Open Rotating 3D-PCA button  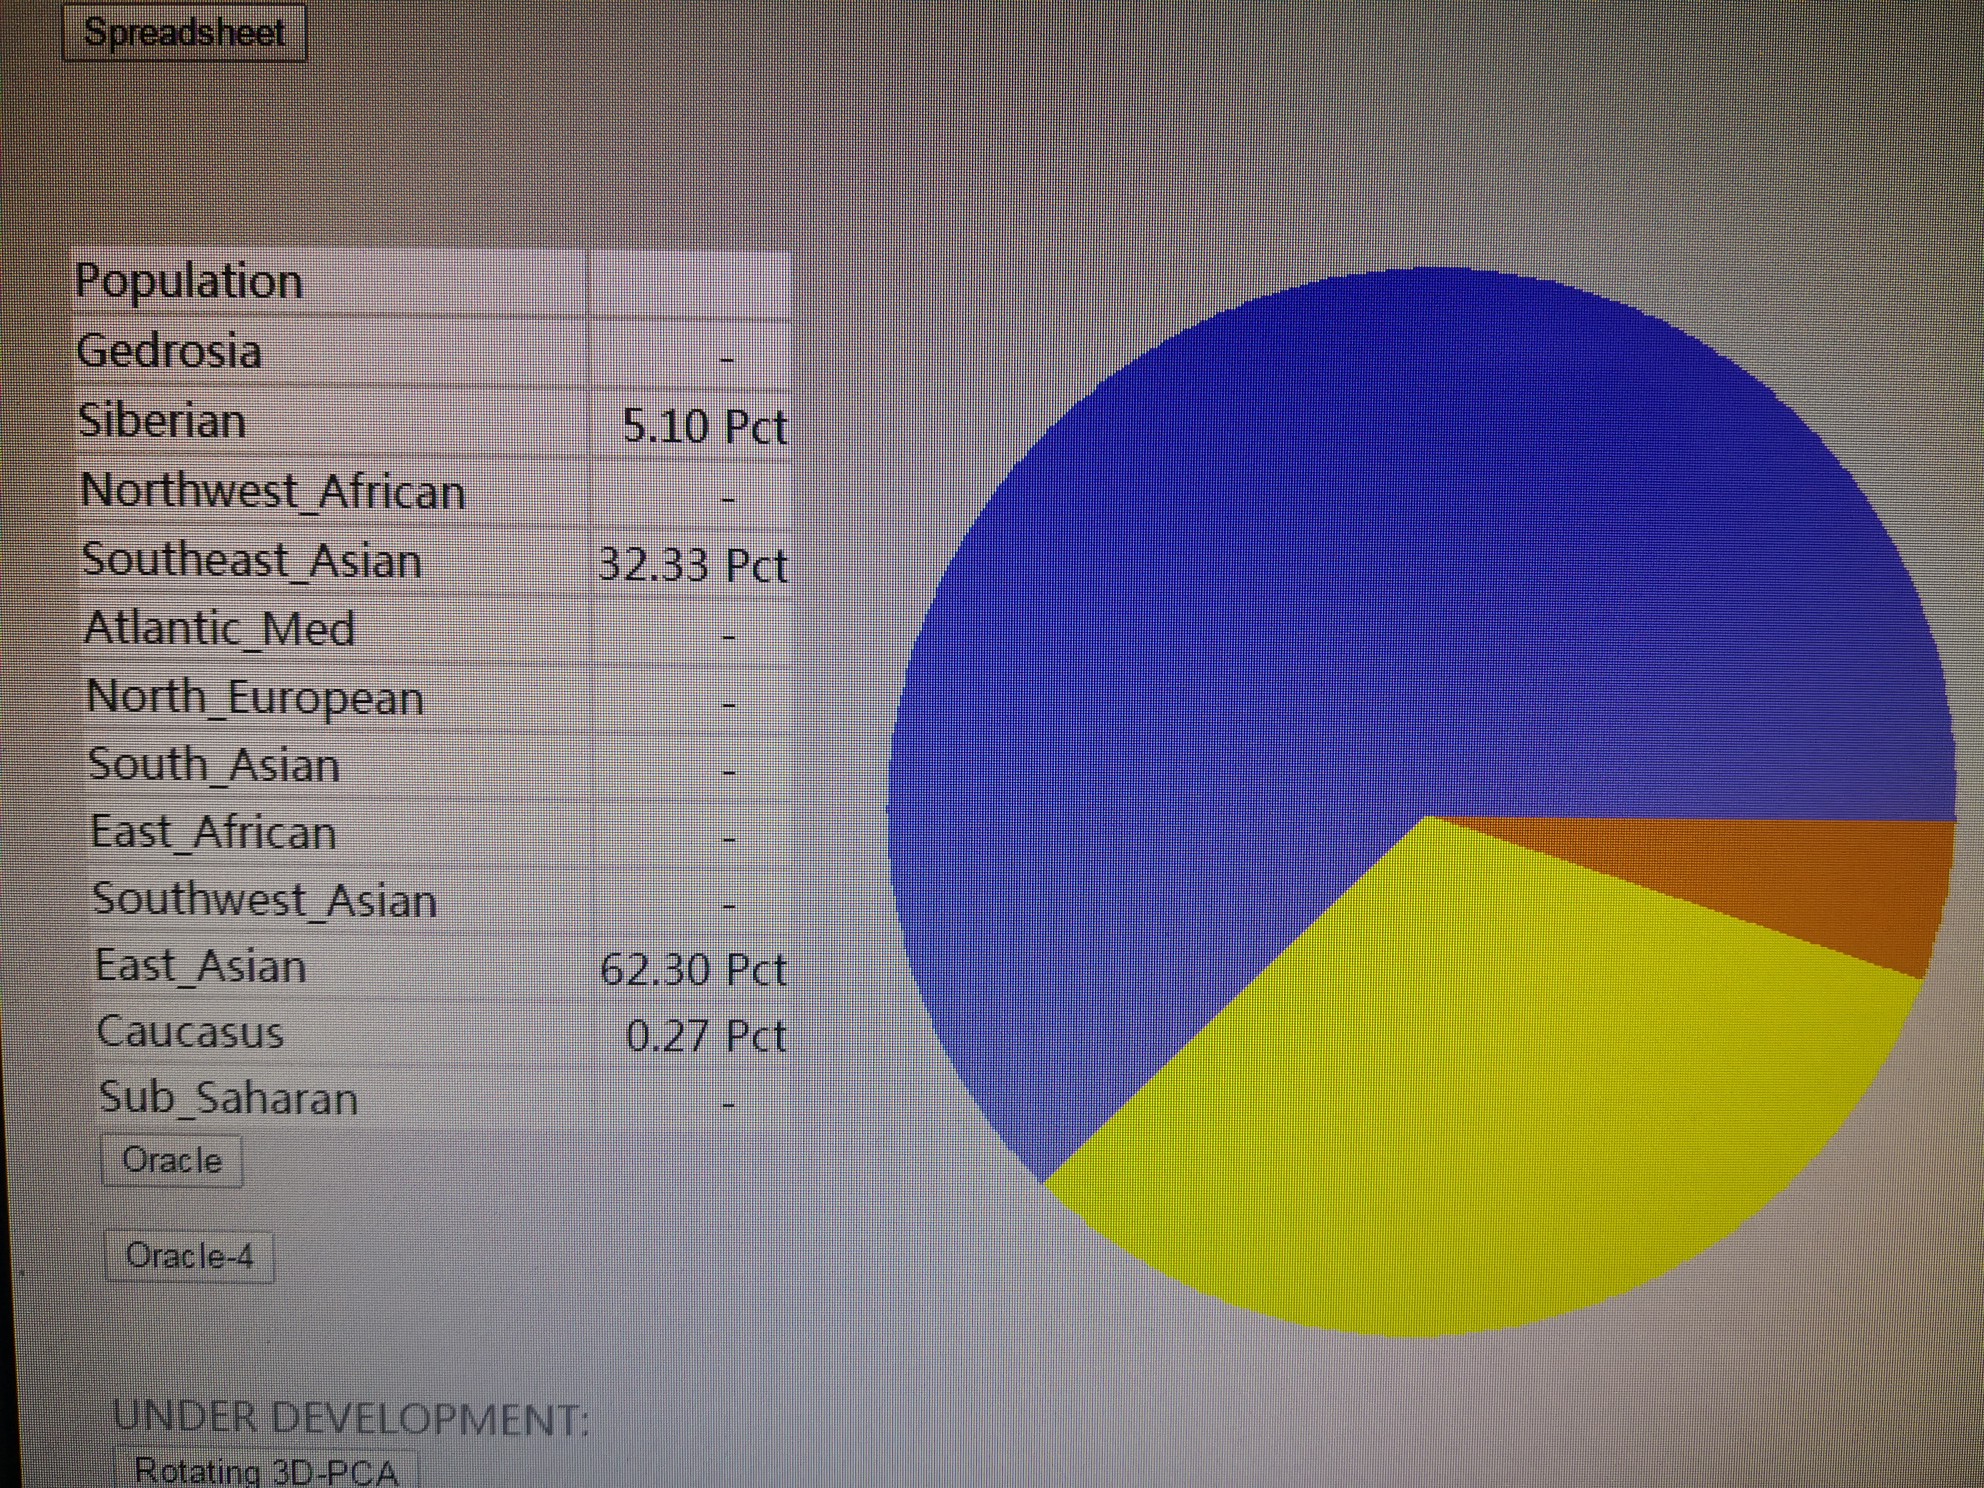(x=266, y=1468)
